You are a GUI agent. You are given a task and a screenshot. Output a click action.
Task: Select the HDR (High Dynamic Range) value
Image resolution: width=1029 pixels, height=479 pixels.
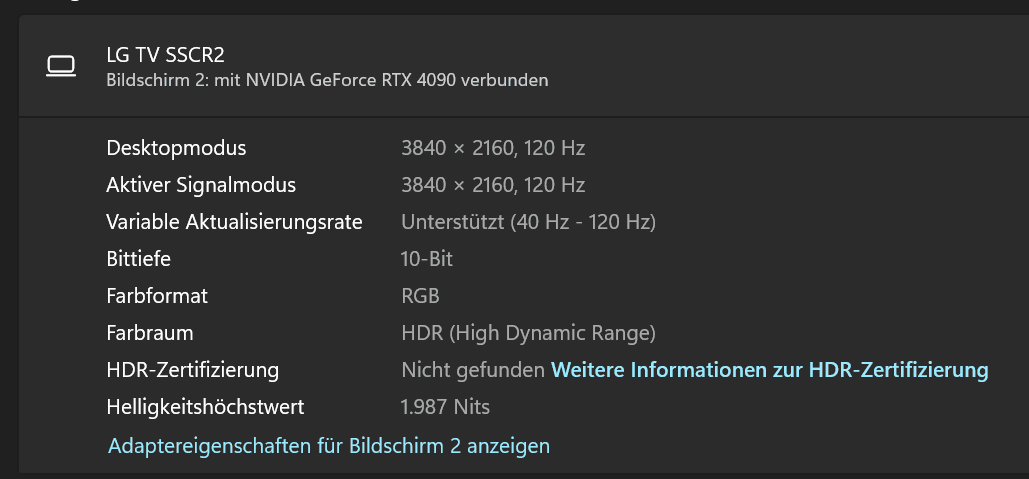[x=528, y=333]
